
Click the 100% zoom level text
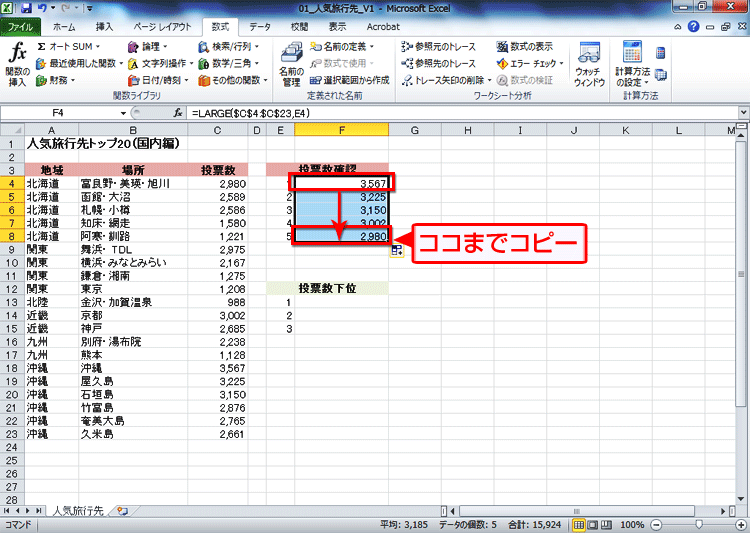click(631, 525)
